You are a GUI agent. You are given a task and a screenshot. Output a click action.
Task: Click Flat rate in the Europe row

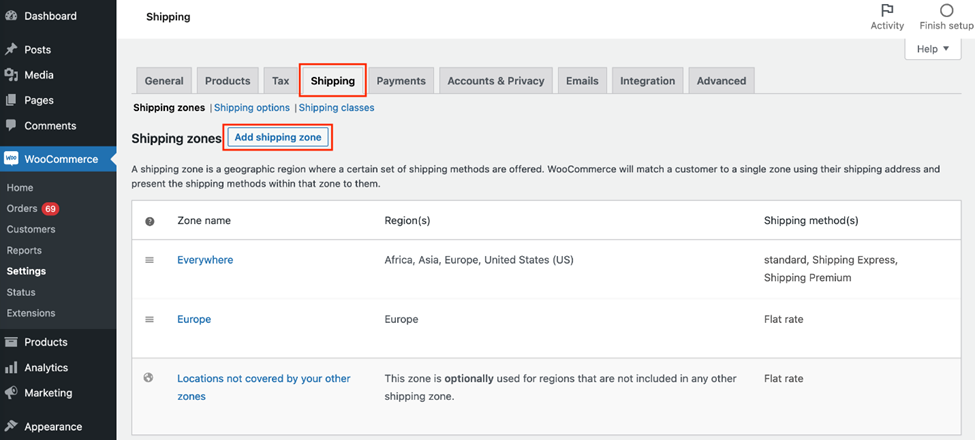[x=783, y=319]
